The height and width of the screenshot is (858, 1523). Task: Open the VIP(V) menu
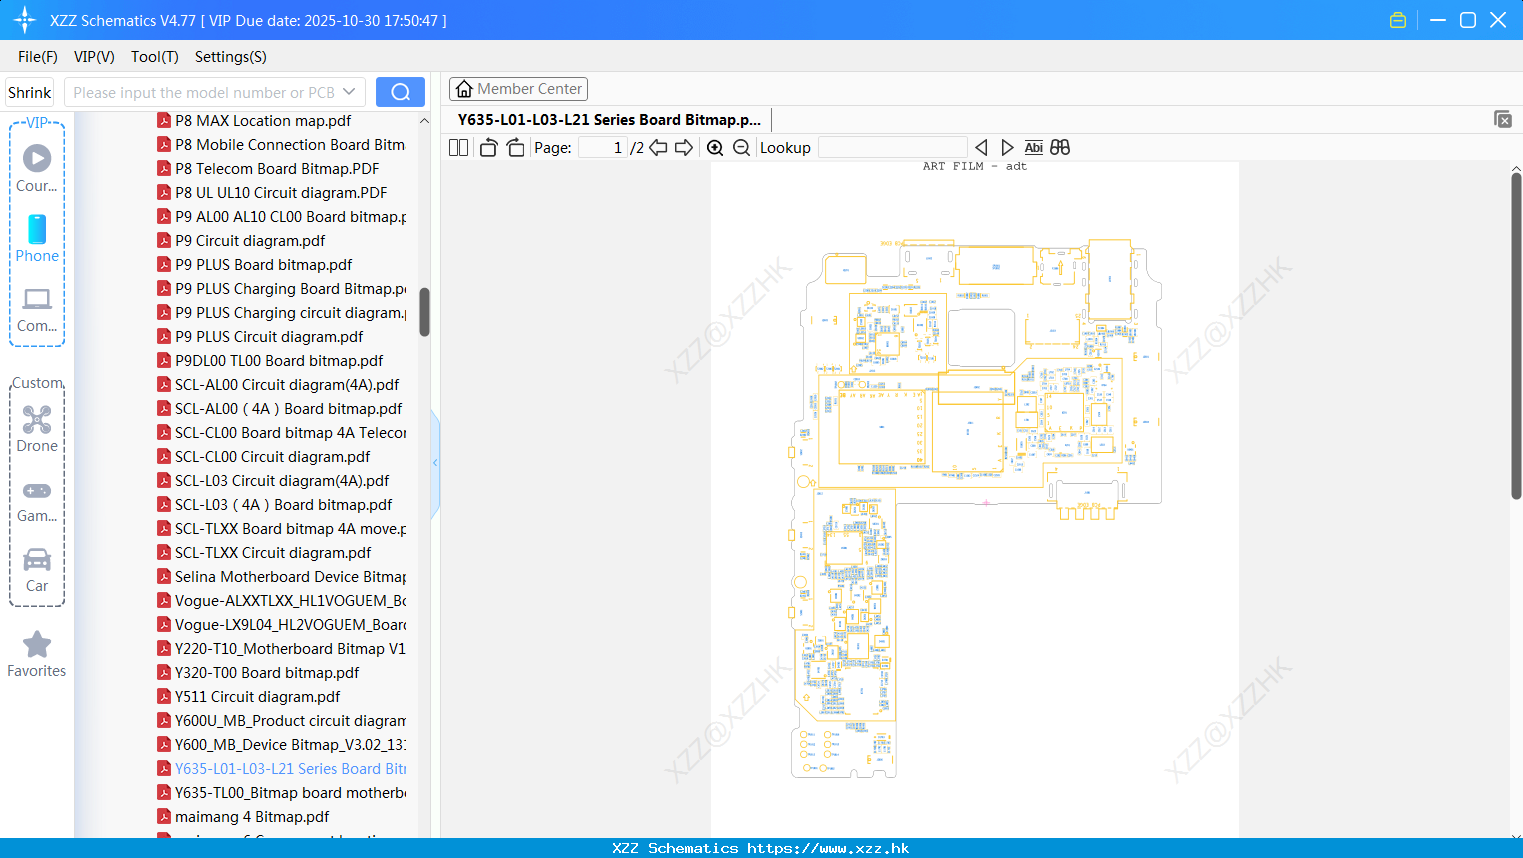94,57
